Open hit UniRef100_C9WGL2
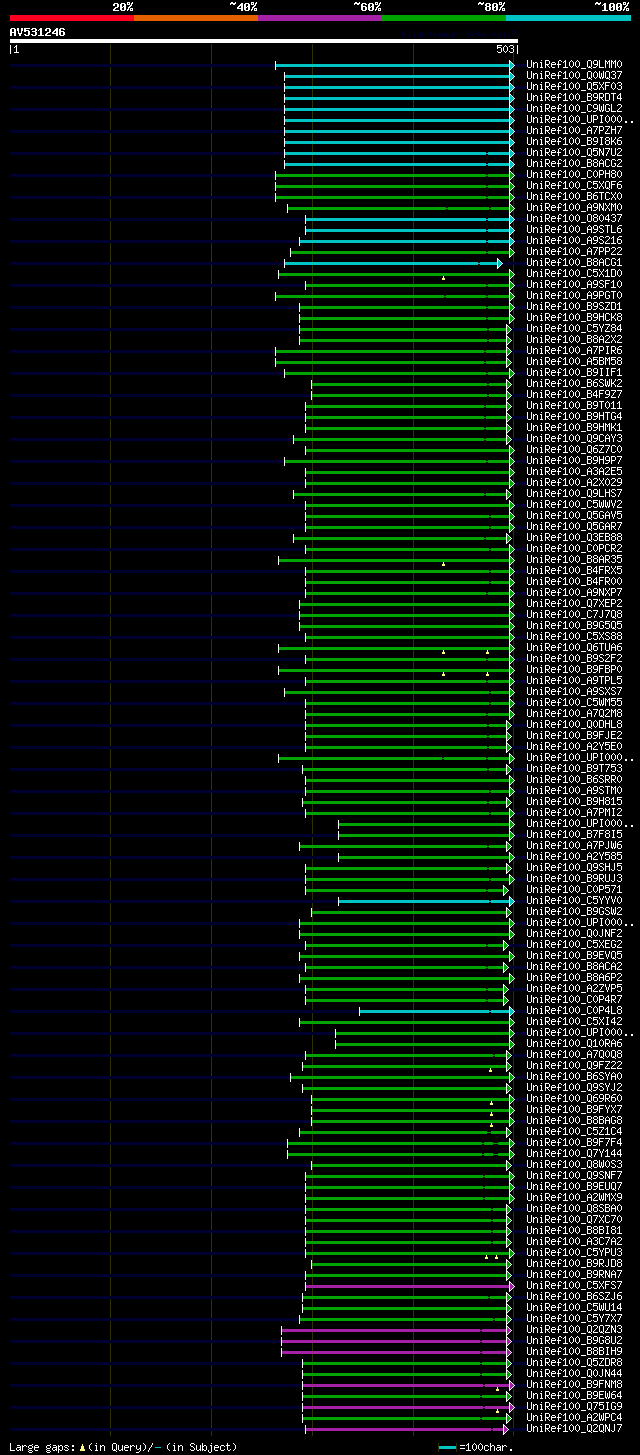The width and height of the screenshot is (640, 1455). point(574,108)
